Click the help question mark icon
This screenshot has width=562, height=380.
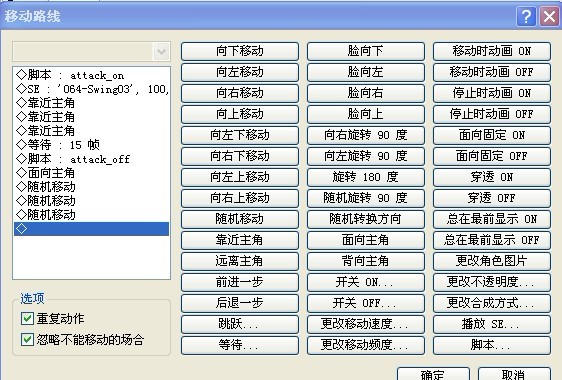coord(526,16)
